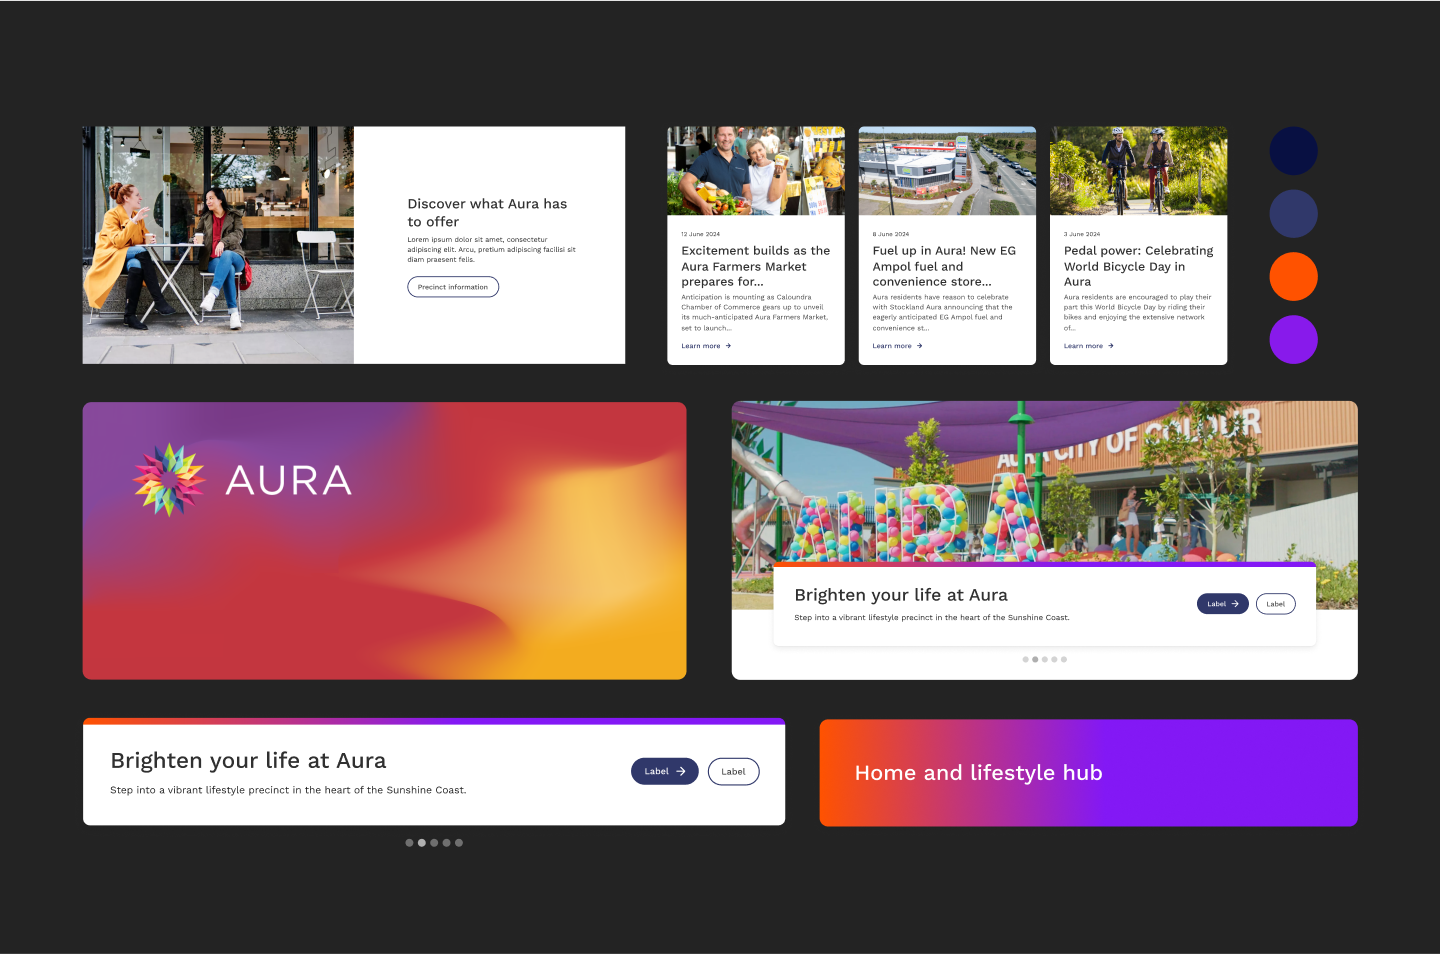Select first carousel dot below large bottom card
Screen dimensions: 1440x954
tap(409, 843)
